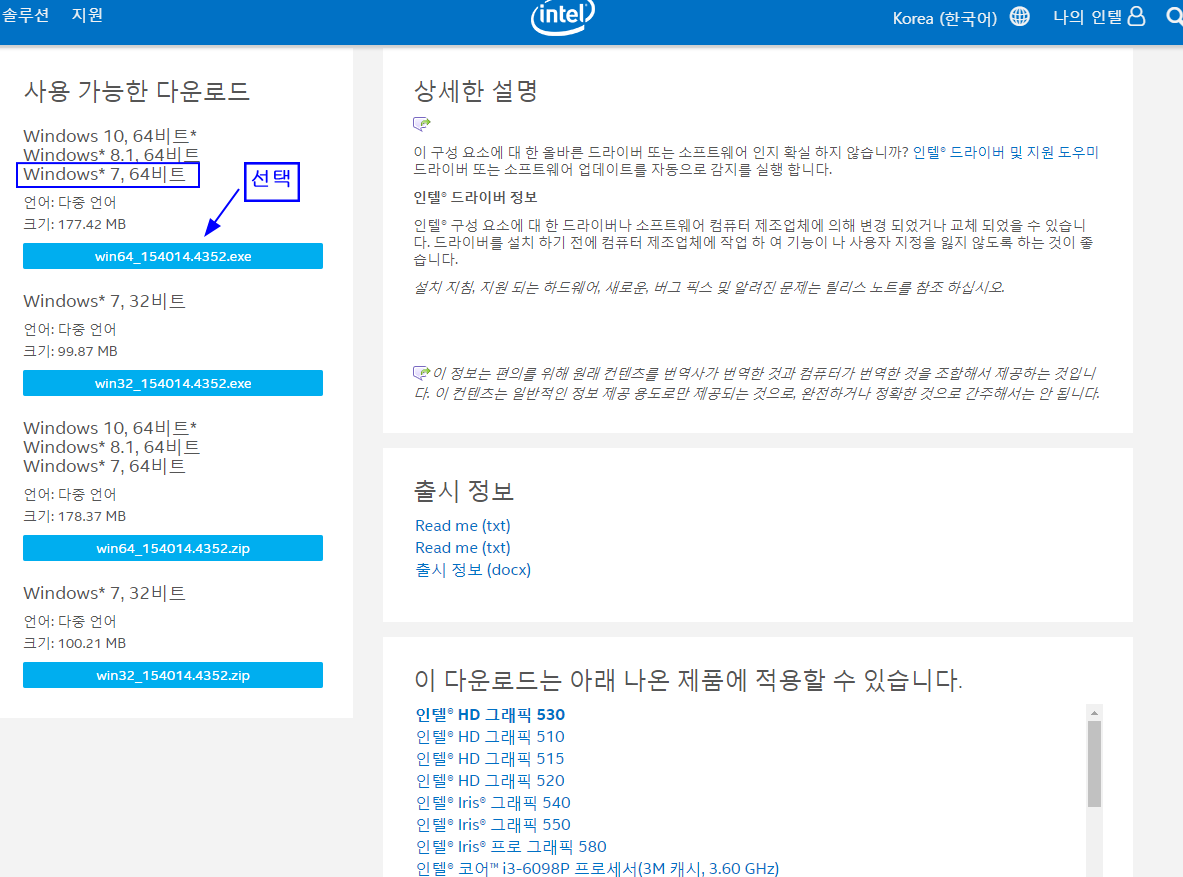Click the 인텔 드라이버 정보 bold heading
1183x877 pixels.
point(475,197)
